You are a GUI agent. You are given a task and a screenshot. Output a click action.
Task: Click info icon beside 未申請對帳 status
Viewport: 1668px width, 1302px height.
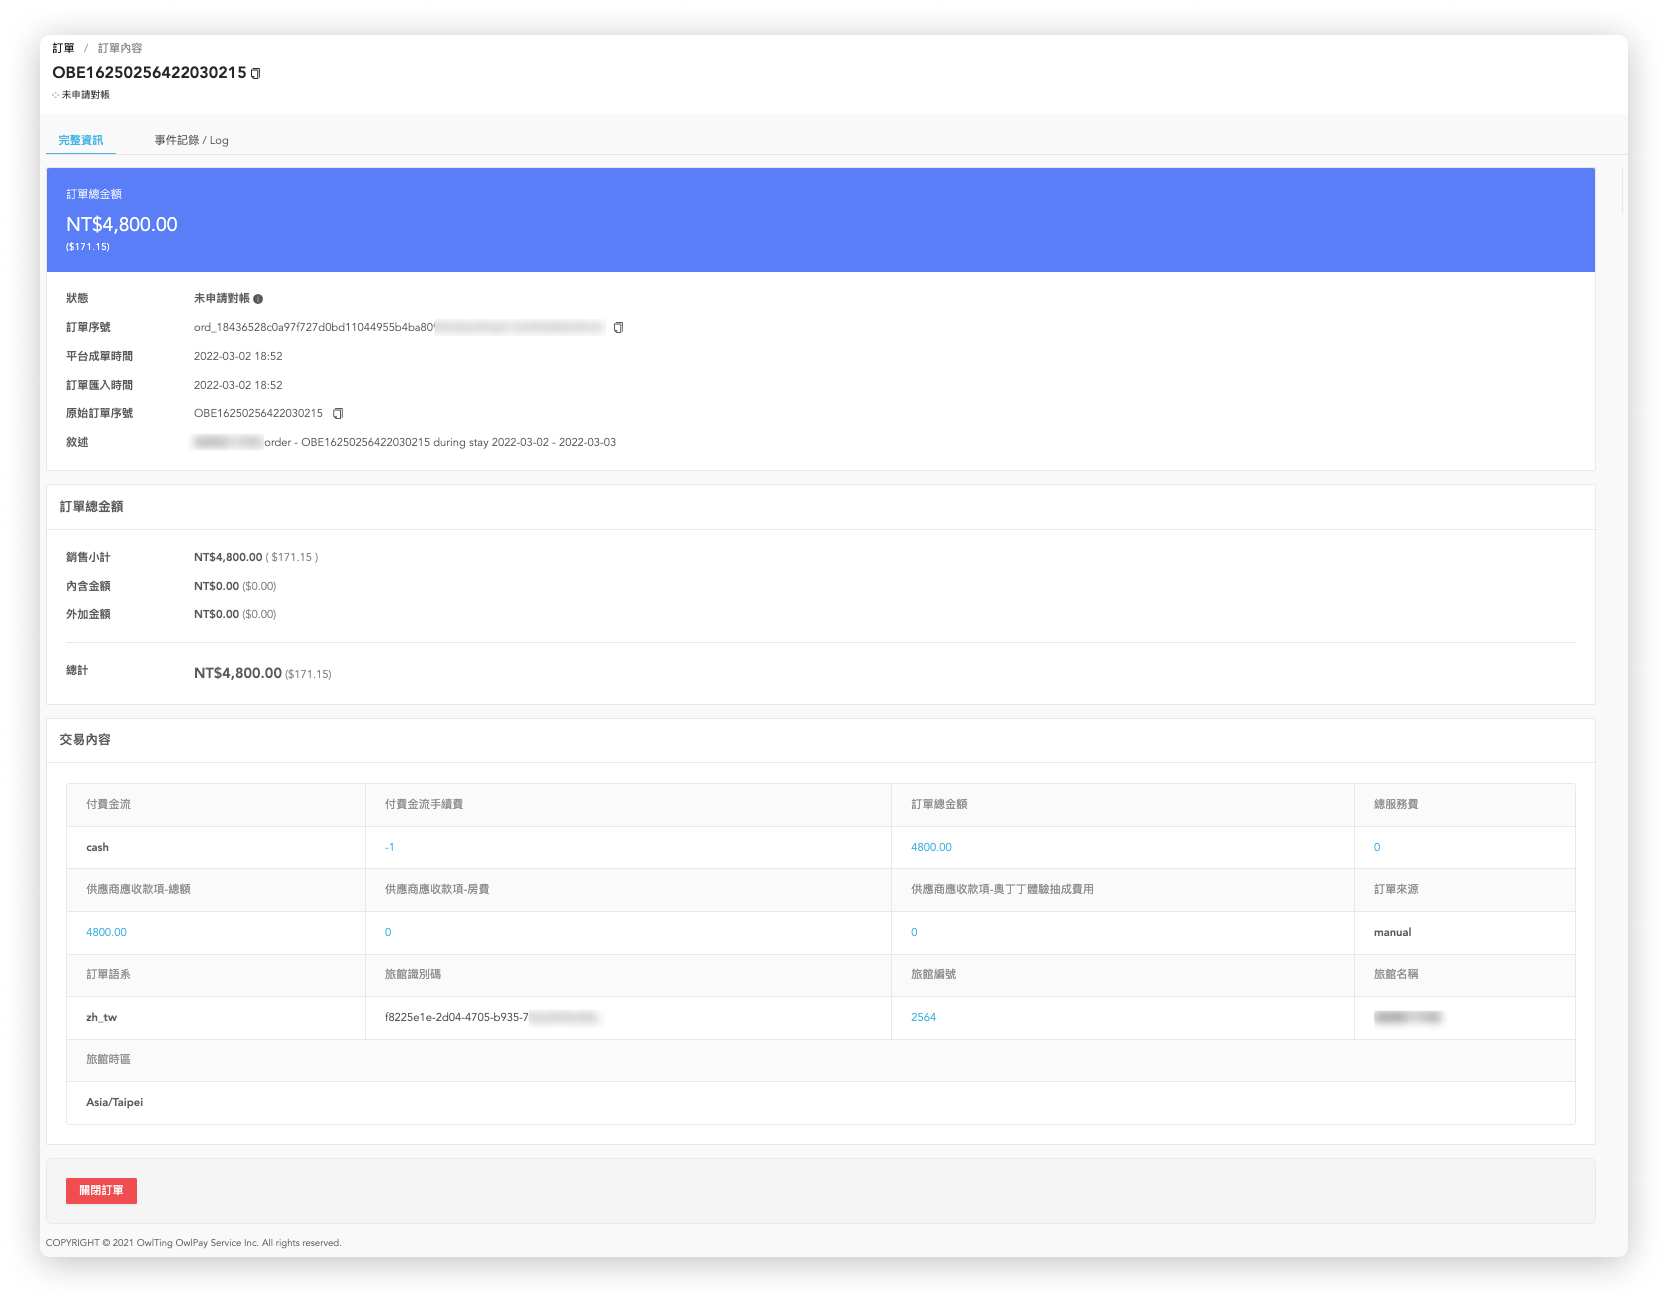pos(258,299)
